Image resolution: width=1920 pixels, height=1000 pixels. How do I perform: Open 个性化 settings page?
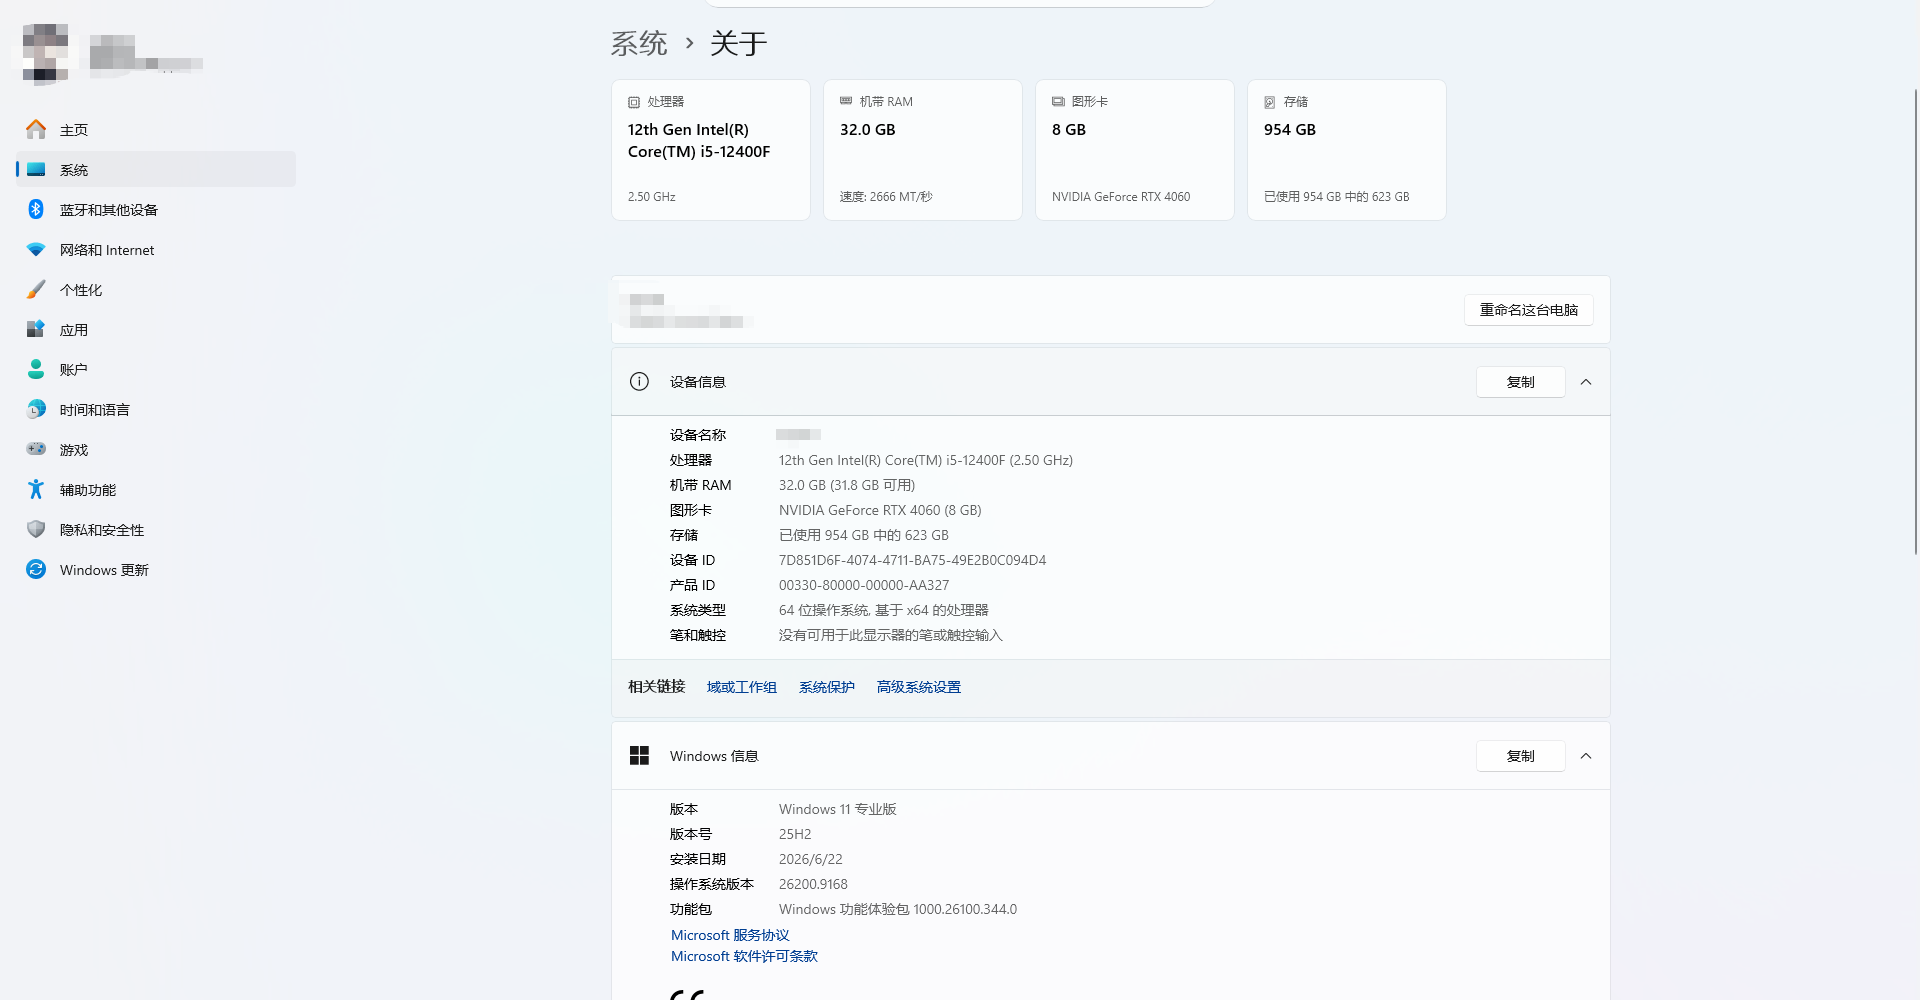pyautogui.click(x=156, y=289)
